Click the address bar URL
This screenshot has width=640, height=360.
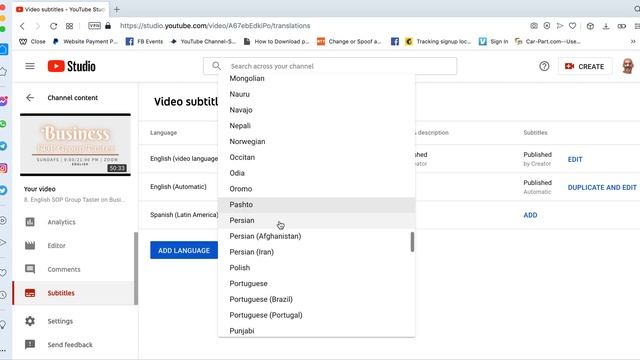[x=215, y=26]
